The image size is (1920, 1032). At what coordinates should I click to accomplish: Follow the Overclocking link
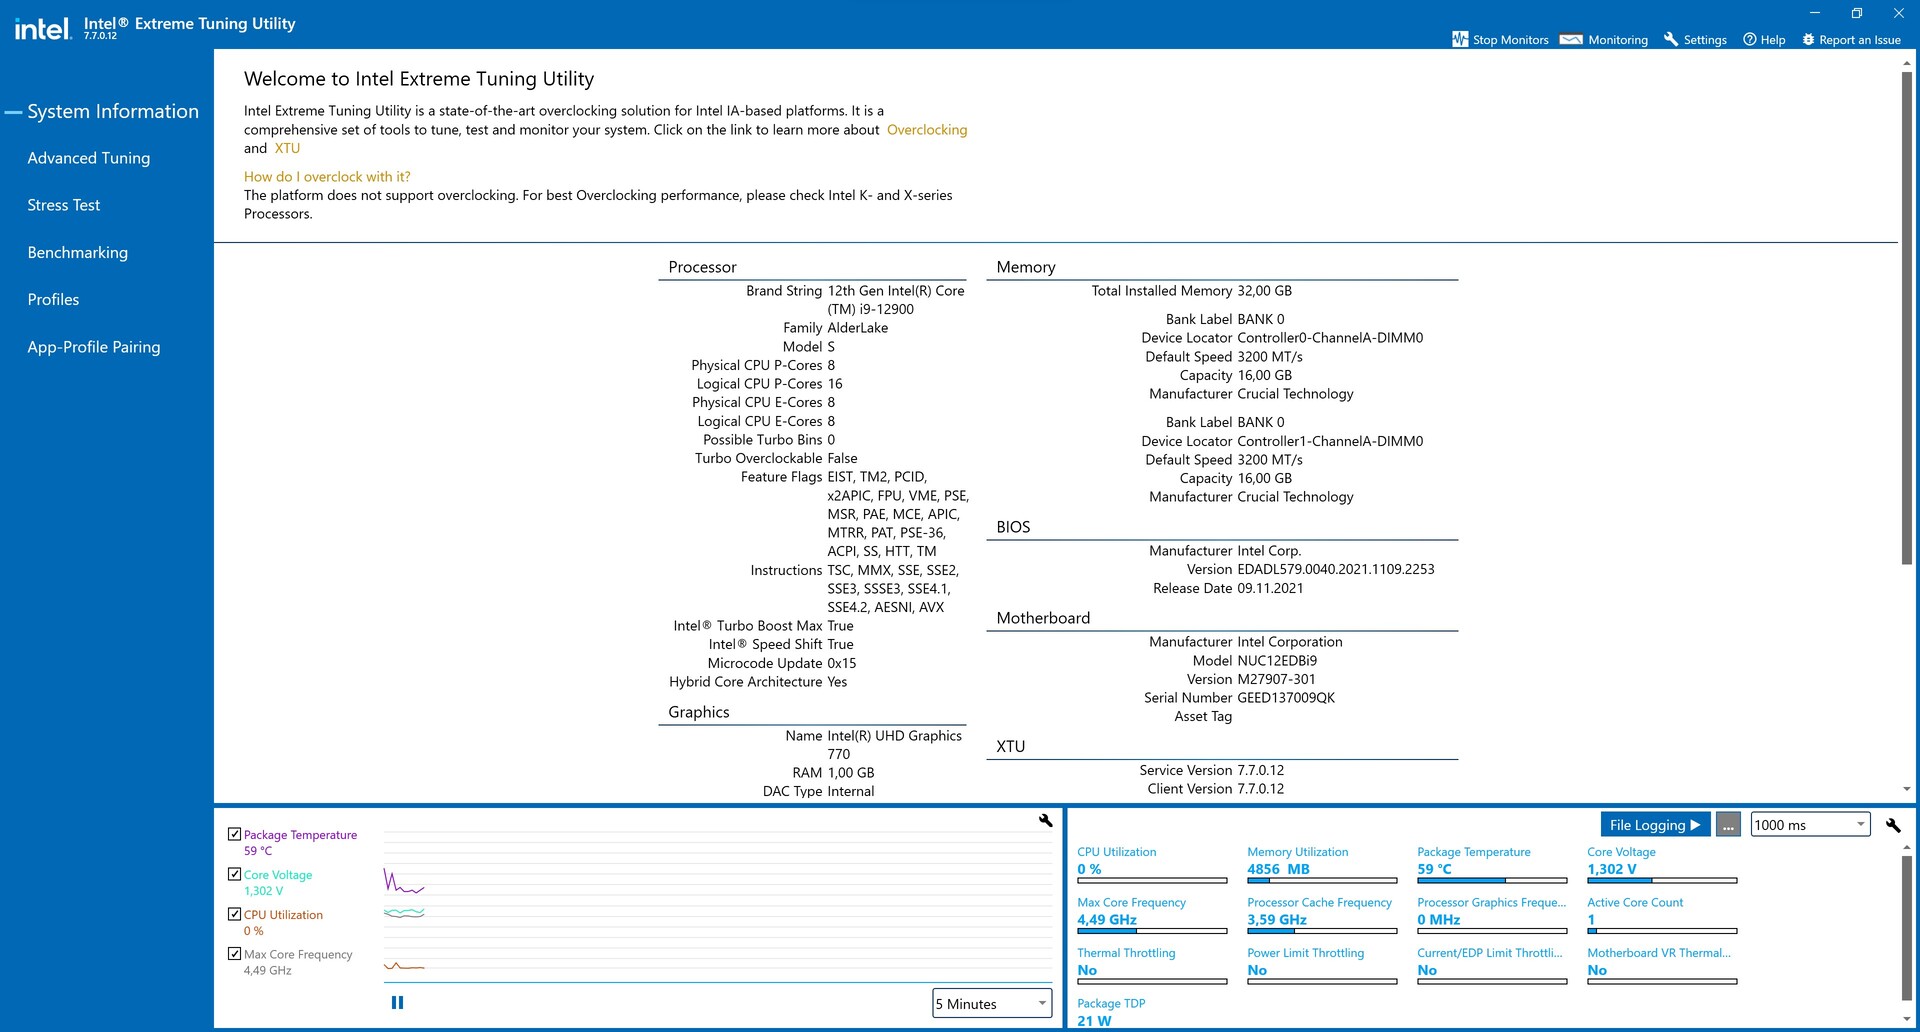[x=927, y=130]
